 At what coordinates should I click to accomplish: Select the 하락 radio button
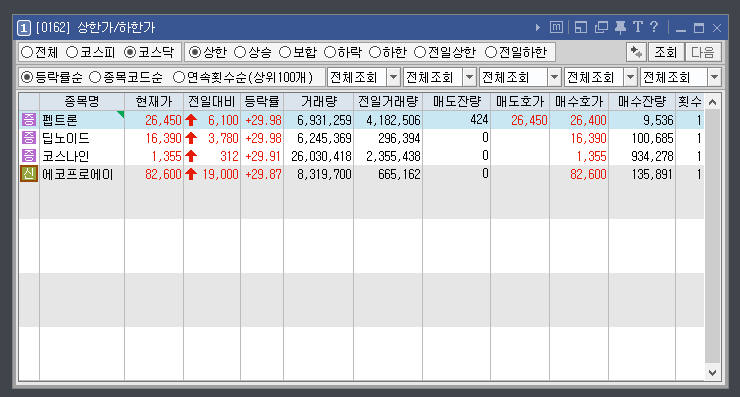point(330,52)
